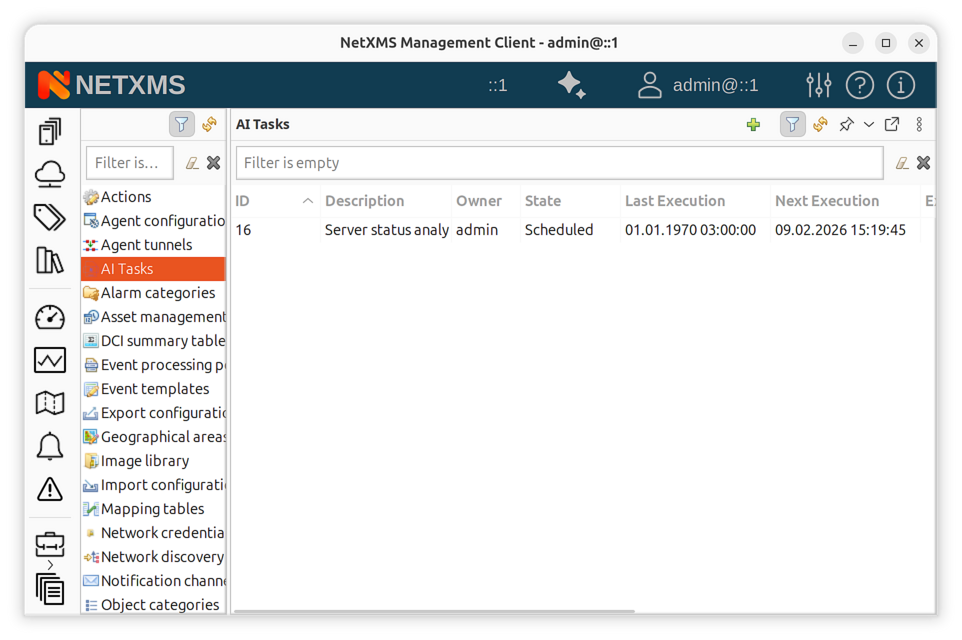This screenshot has height=640, width=962.
Task: Click the admin@::1 user menu
Action: click(698, 85)
